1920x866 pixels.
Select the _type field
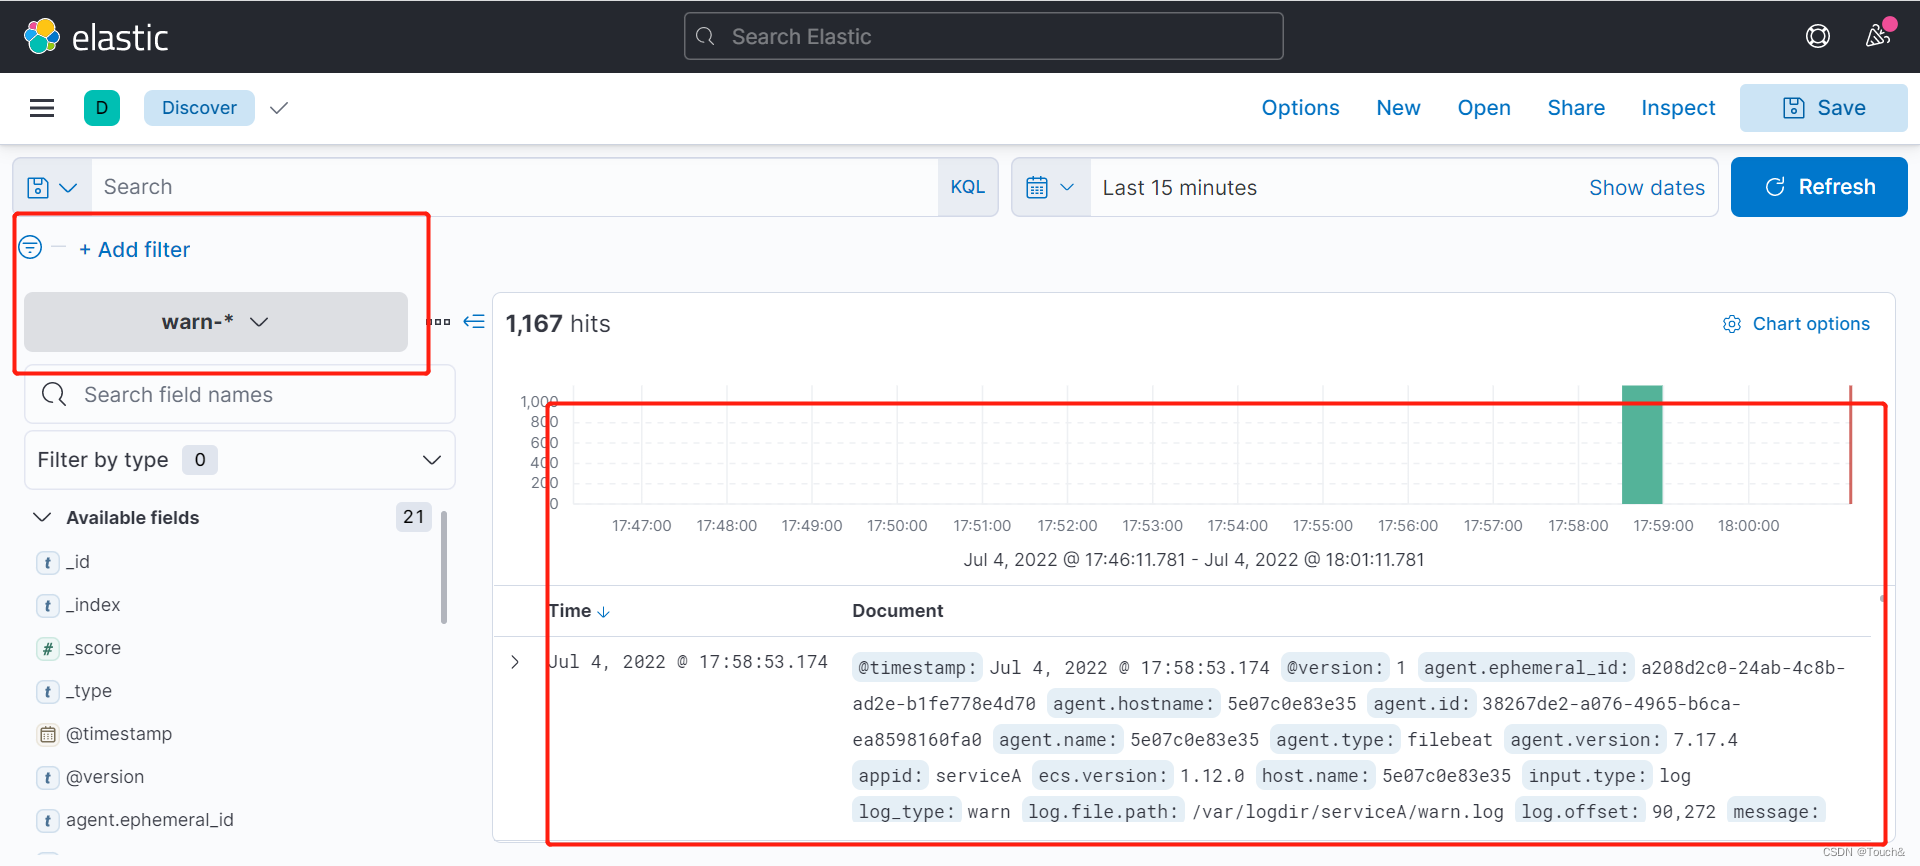pos(89,691)
